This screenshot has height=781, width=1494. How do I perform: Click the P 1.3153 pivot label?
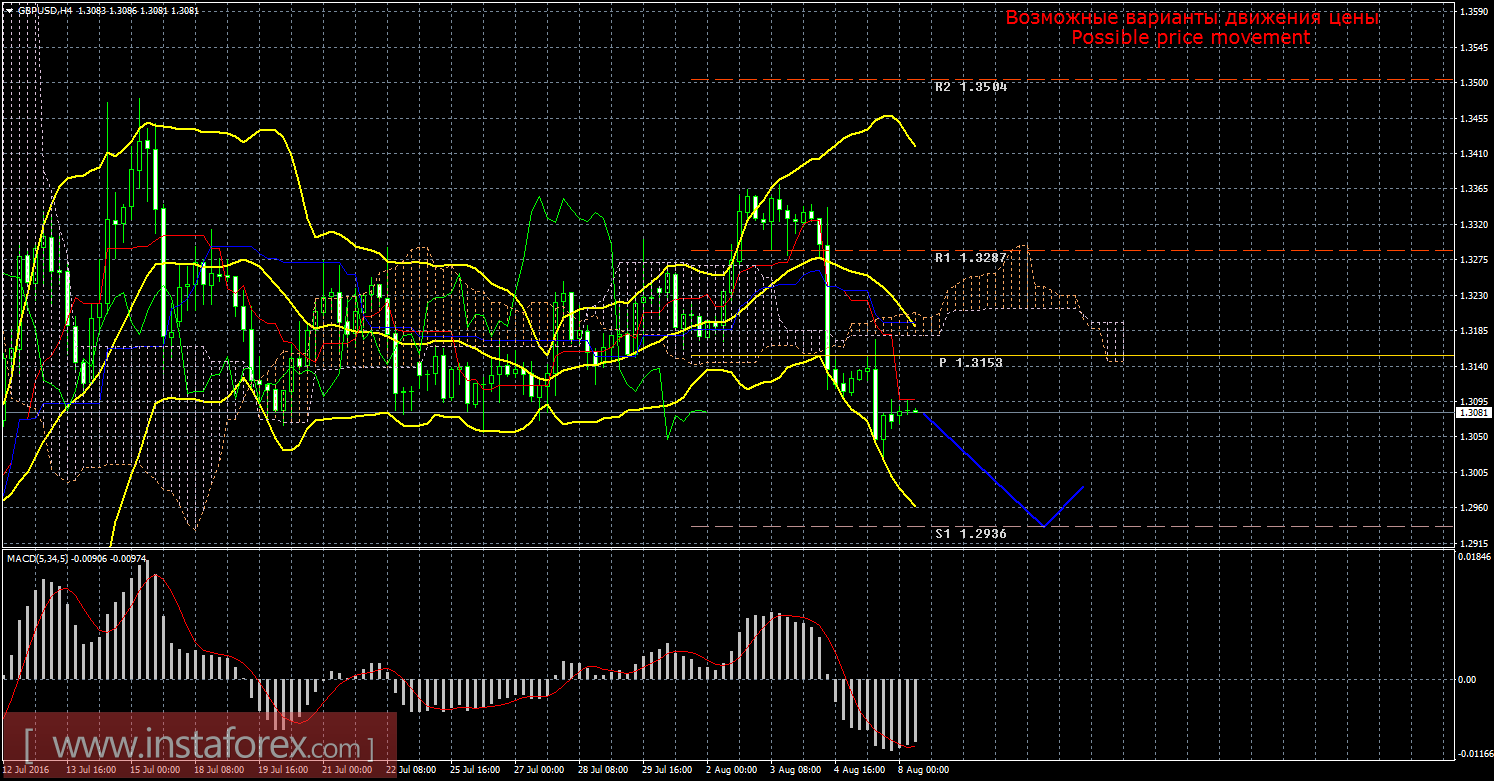click(970, 363)
